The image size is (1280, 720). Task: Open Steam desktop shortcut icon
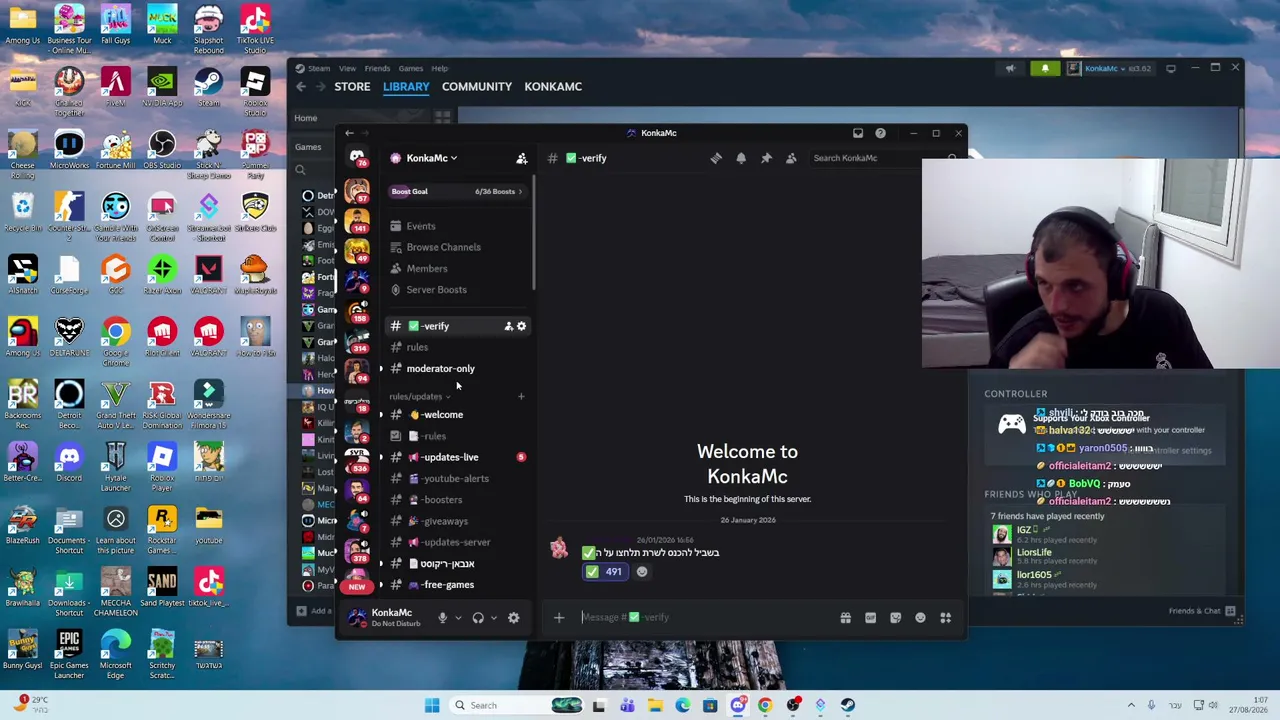tap(208, 87)
